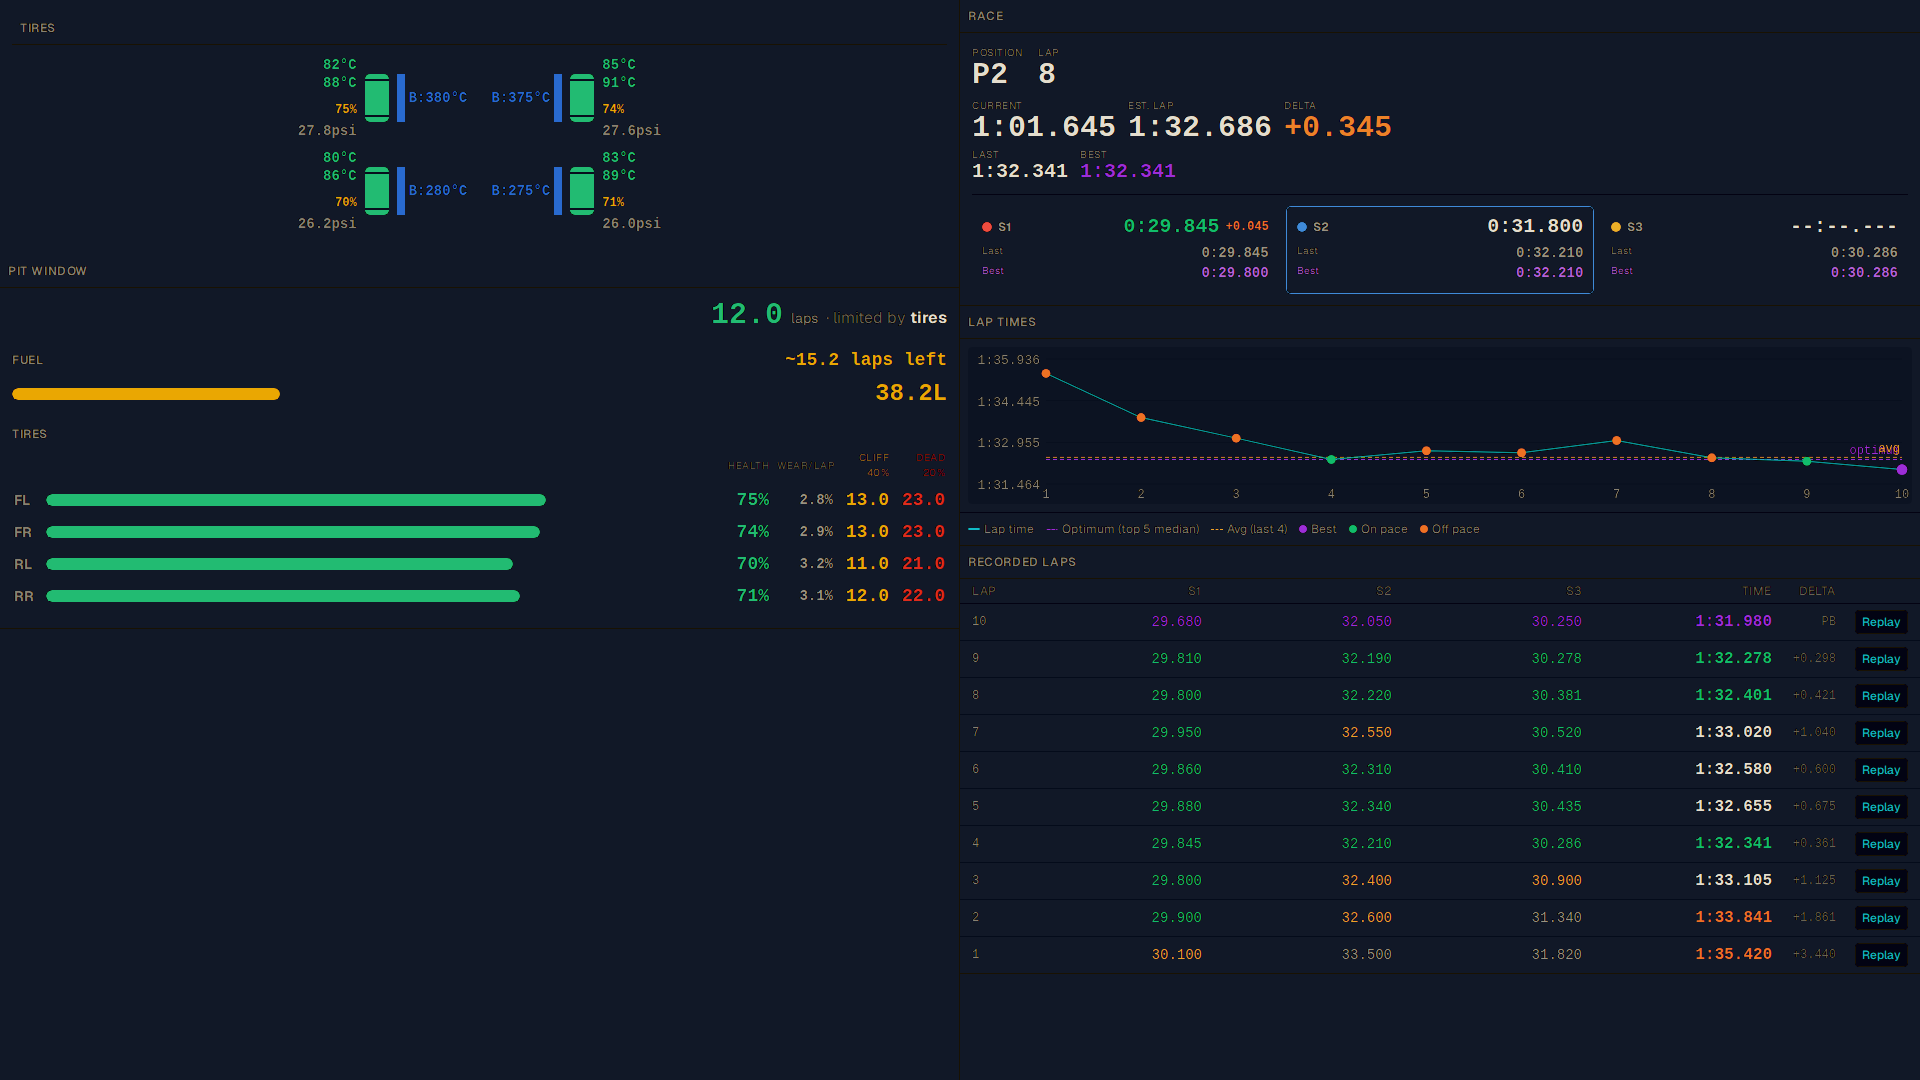Click the front-left brake bar B:380°C

pos(401,98)
